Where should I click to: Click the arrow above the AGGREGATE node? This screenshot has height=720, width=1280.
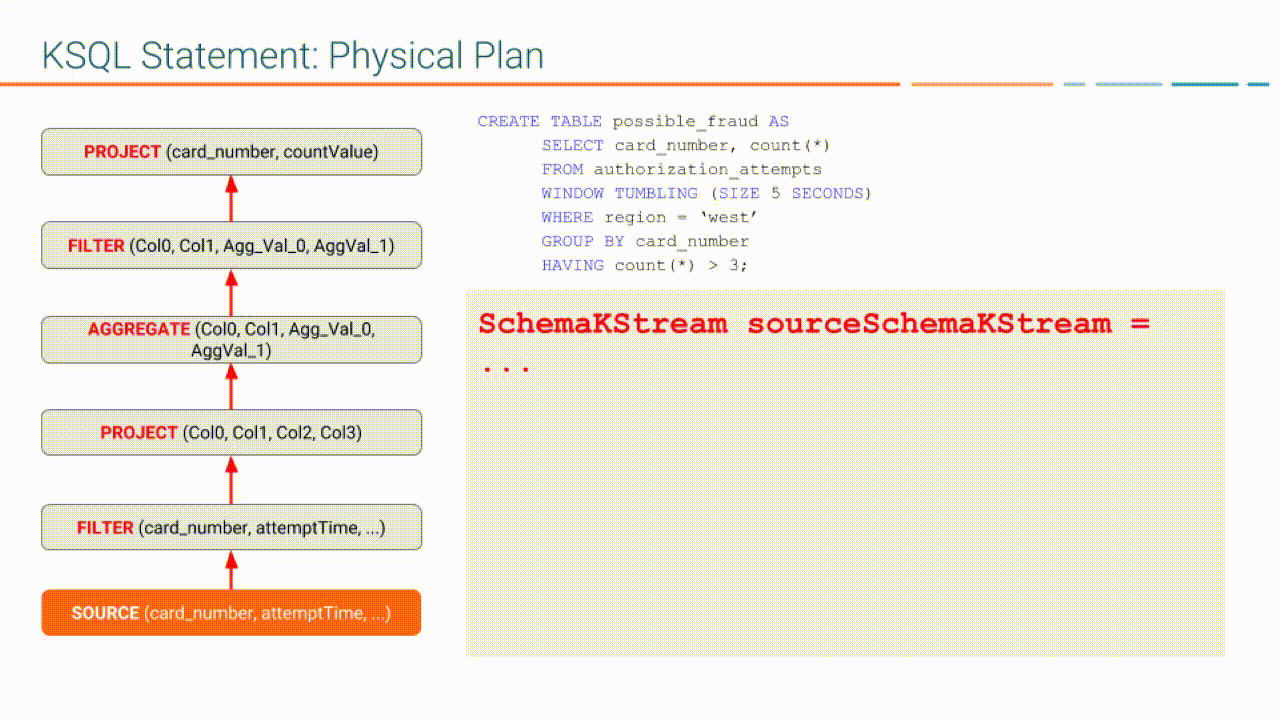pos(231,290)
